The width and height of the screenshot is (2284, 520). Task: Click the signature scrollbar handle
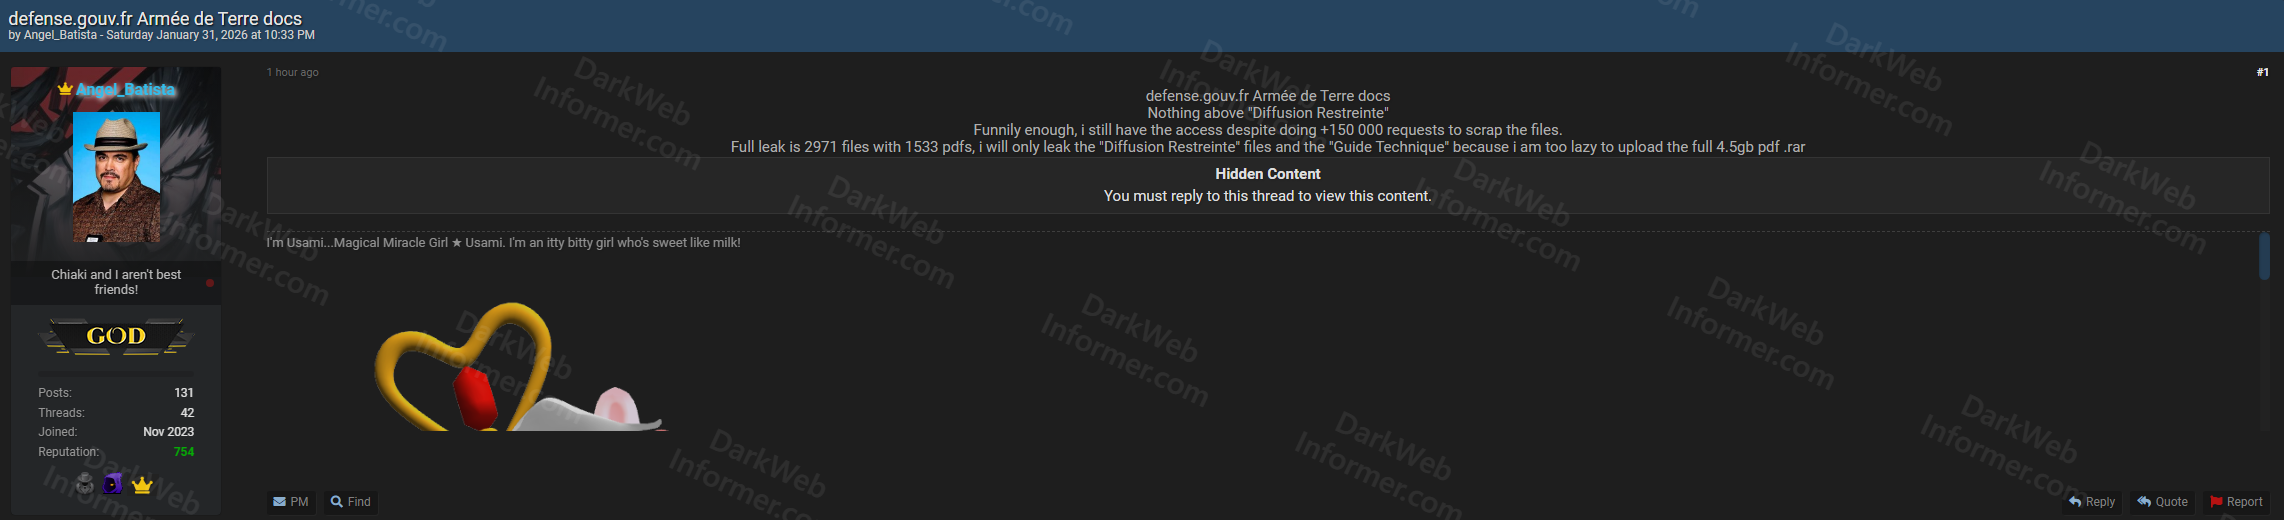pyautogui.click(x=2264, y=256)
